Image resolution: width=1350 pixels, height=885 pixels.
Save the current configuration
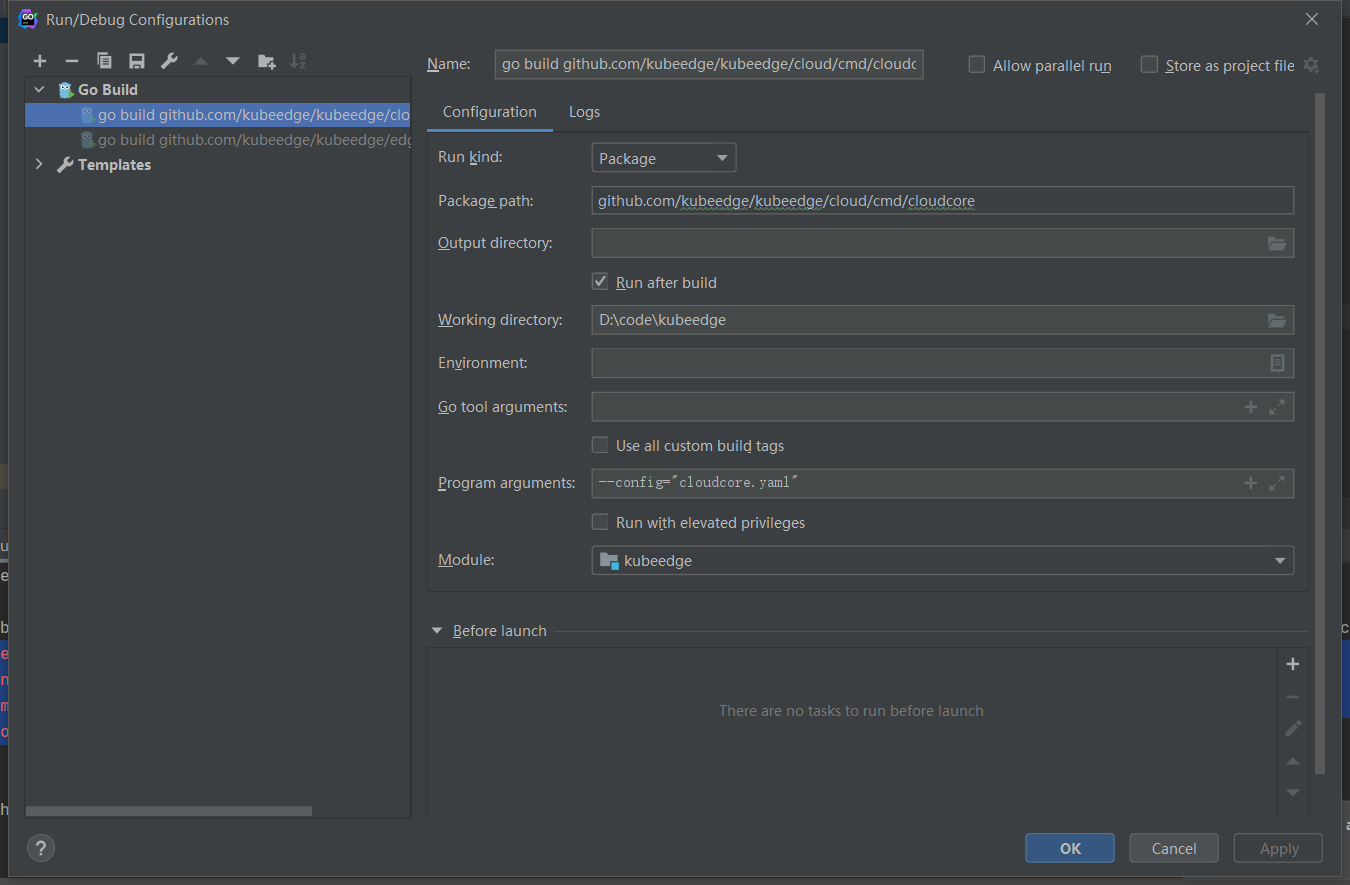136,61
